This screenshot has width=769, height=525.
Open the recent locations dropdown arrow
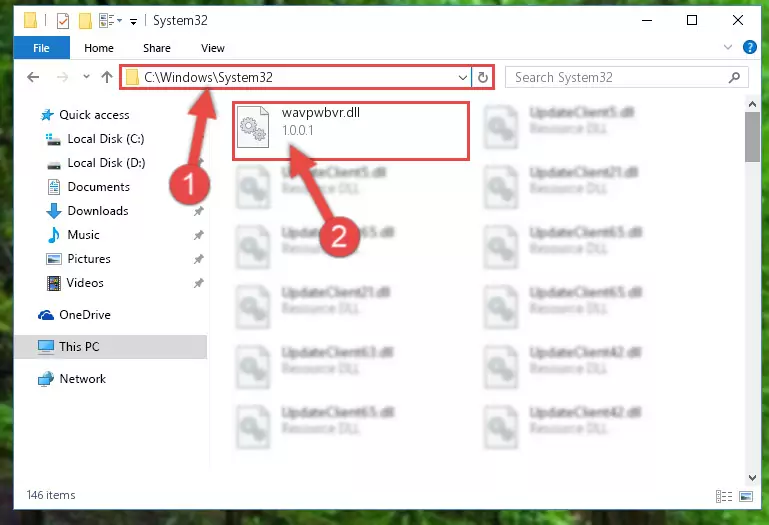tap(86, 77)
